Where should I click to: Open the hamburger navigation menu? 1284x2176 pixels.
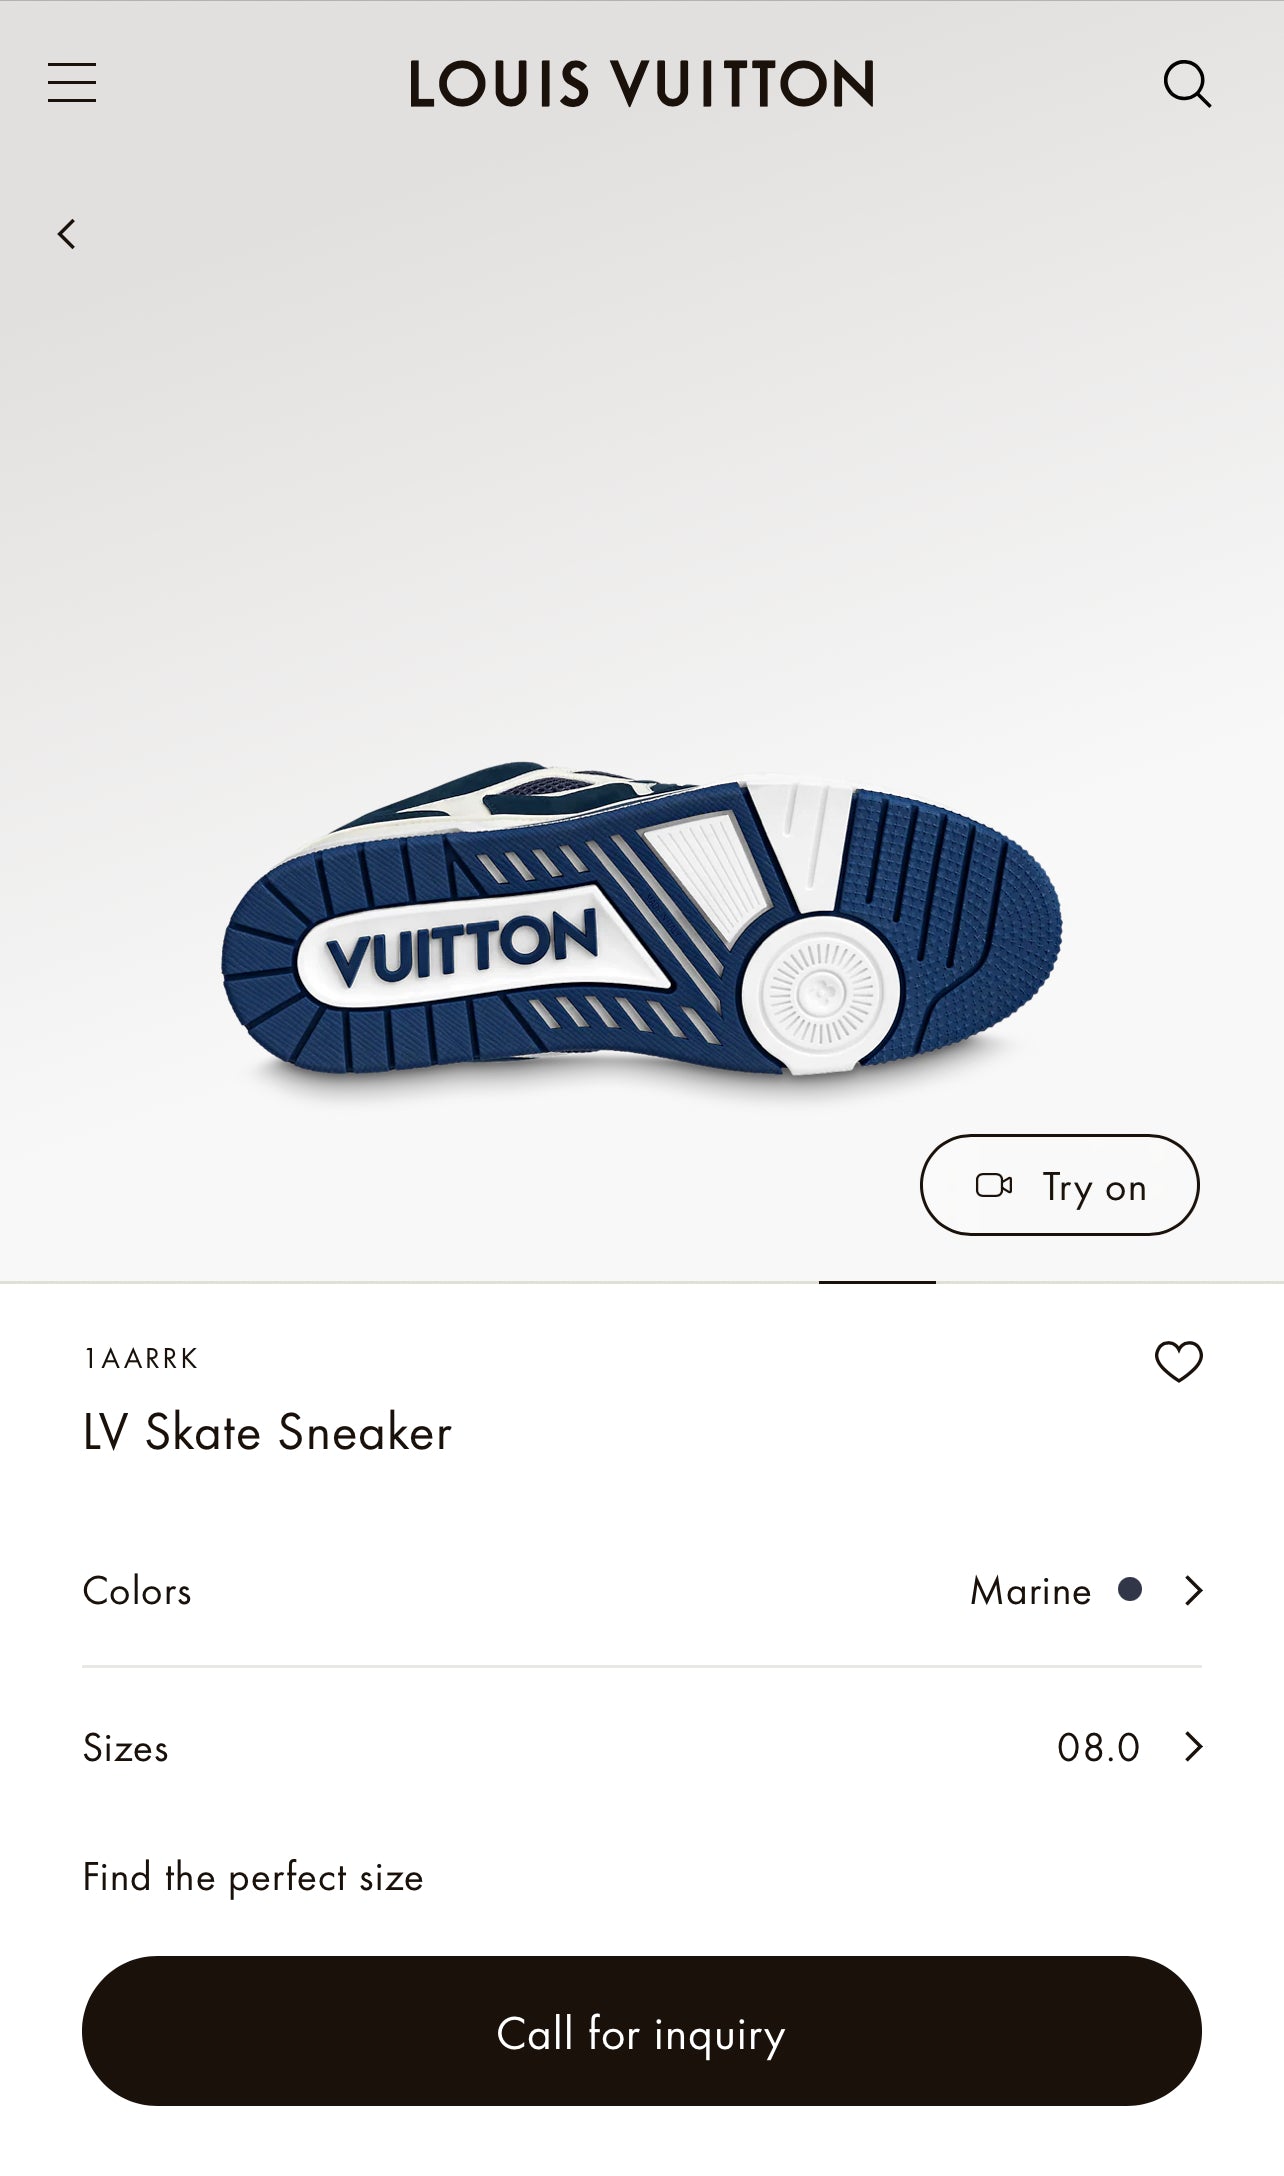[x=72, y=83]
